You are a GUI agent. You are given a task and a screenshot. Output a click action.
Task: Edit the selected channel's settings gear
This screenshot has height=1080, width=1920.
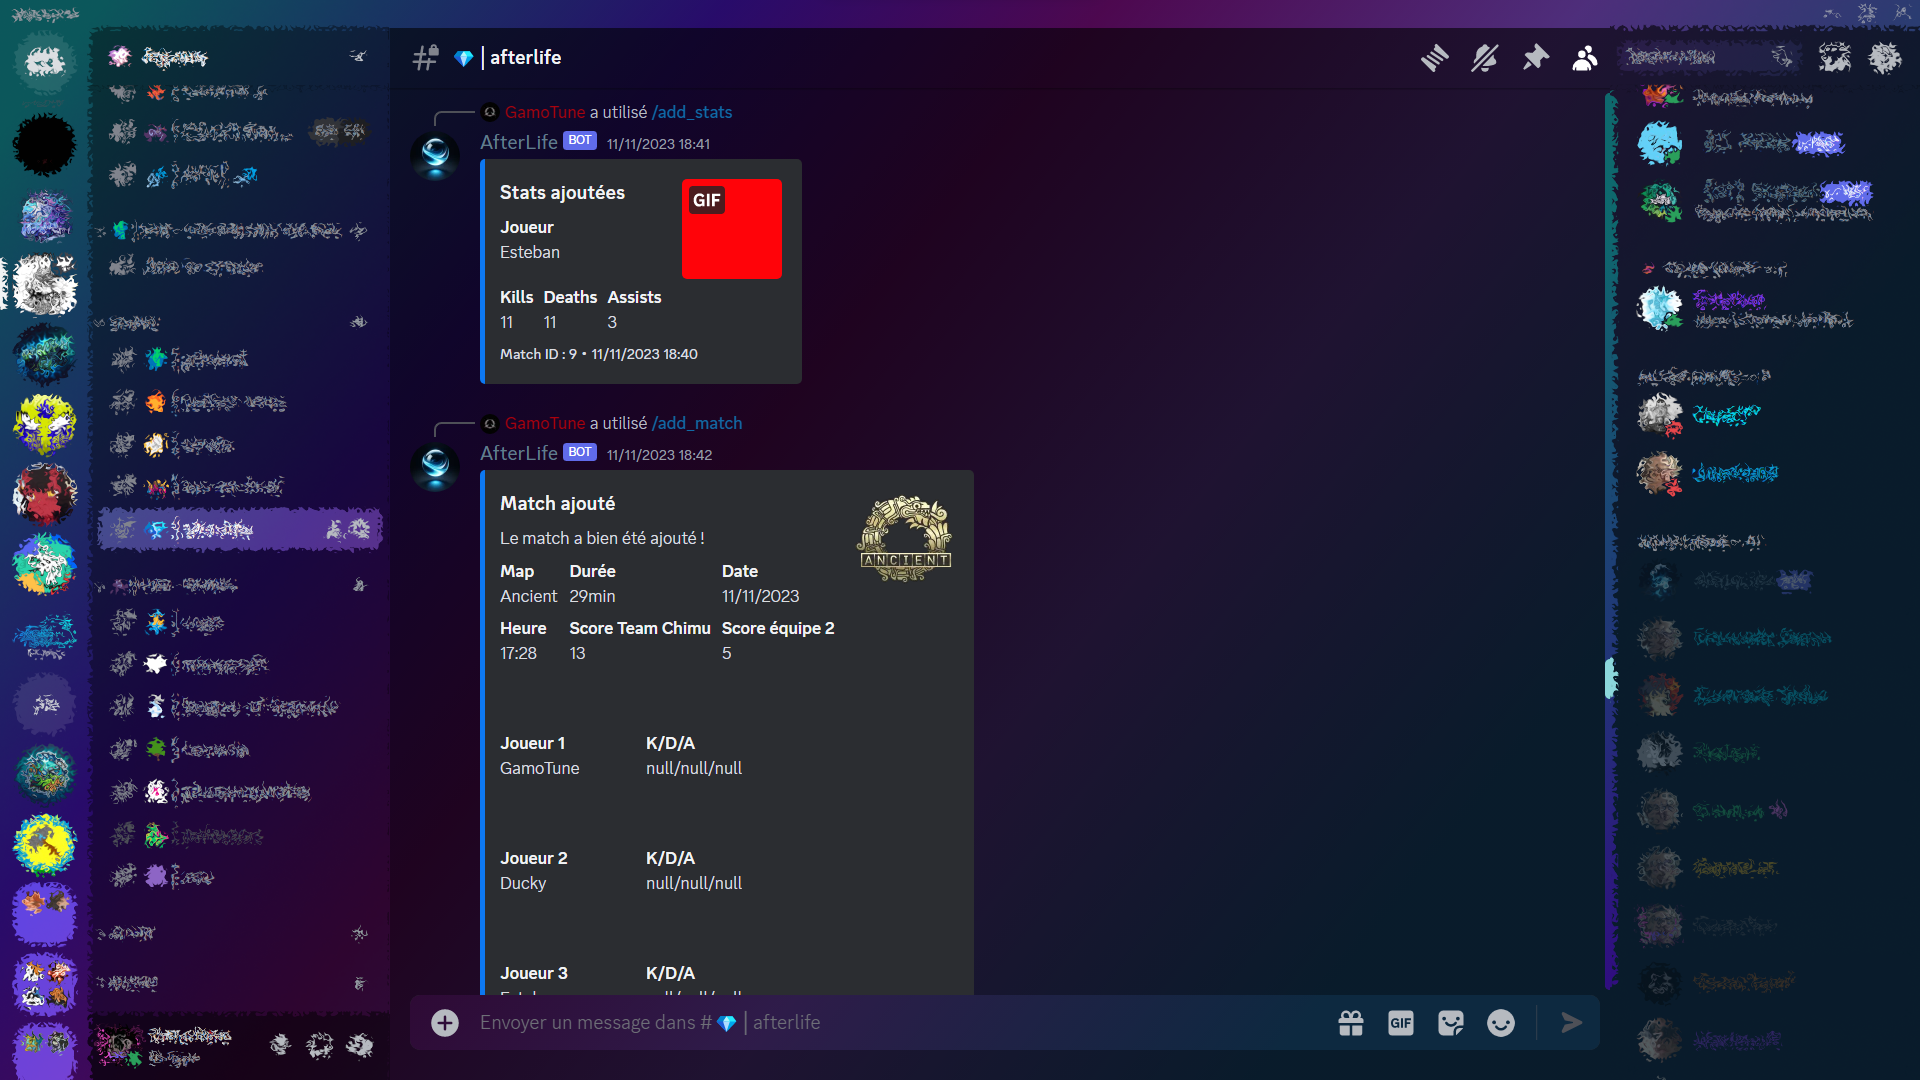(360, 529)
